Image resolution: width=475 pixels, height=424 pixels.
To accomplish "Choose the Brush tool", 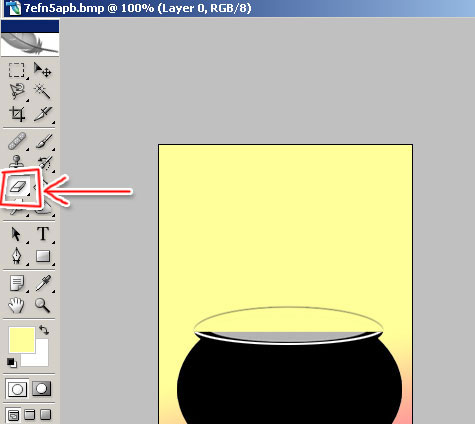I will click(44, 141).
